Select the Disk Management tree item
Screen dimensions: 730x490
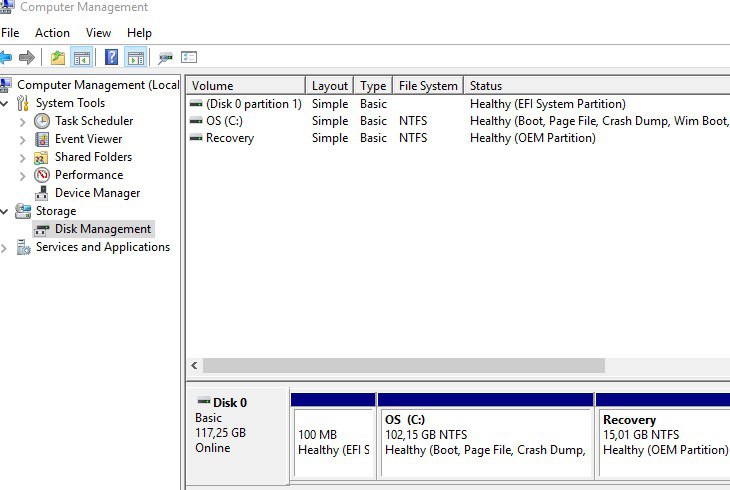pyautogui.click(x=103, y=229)
